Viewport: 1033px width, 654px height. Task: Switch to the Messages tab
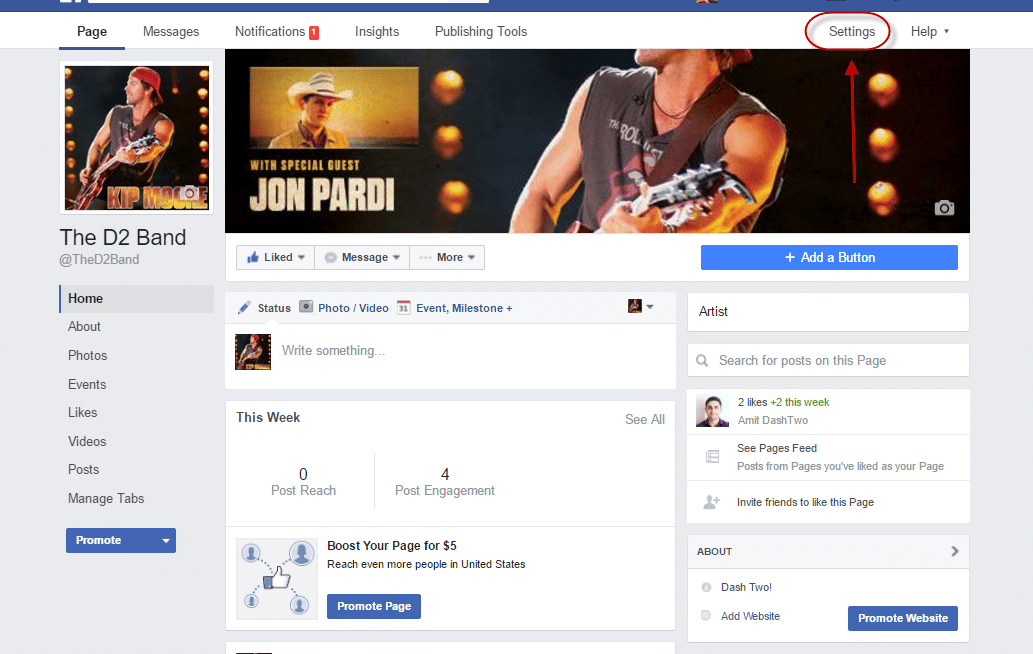171,32
